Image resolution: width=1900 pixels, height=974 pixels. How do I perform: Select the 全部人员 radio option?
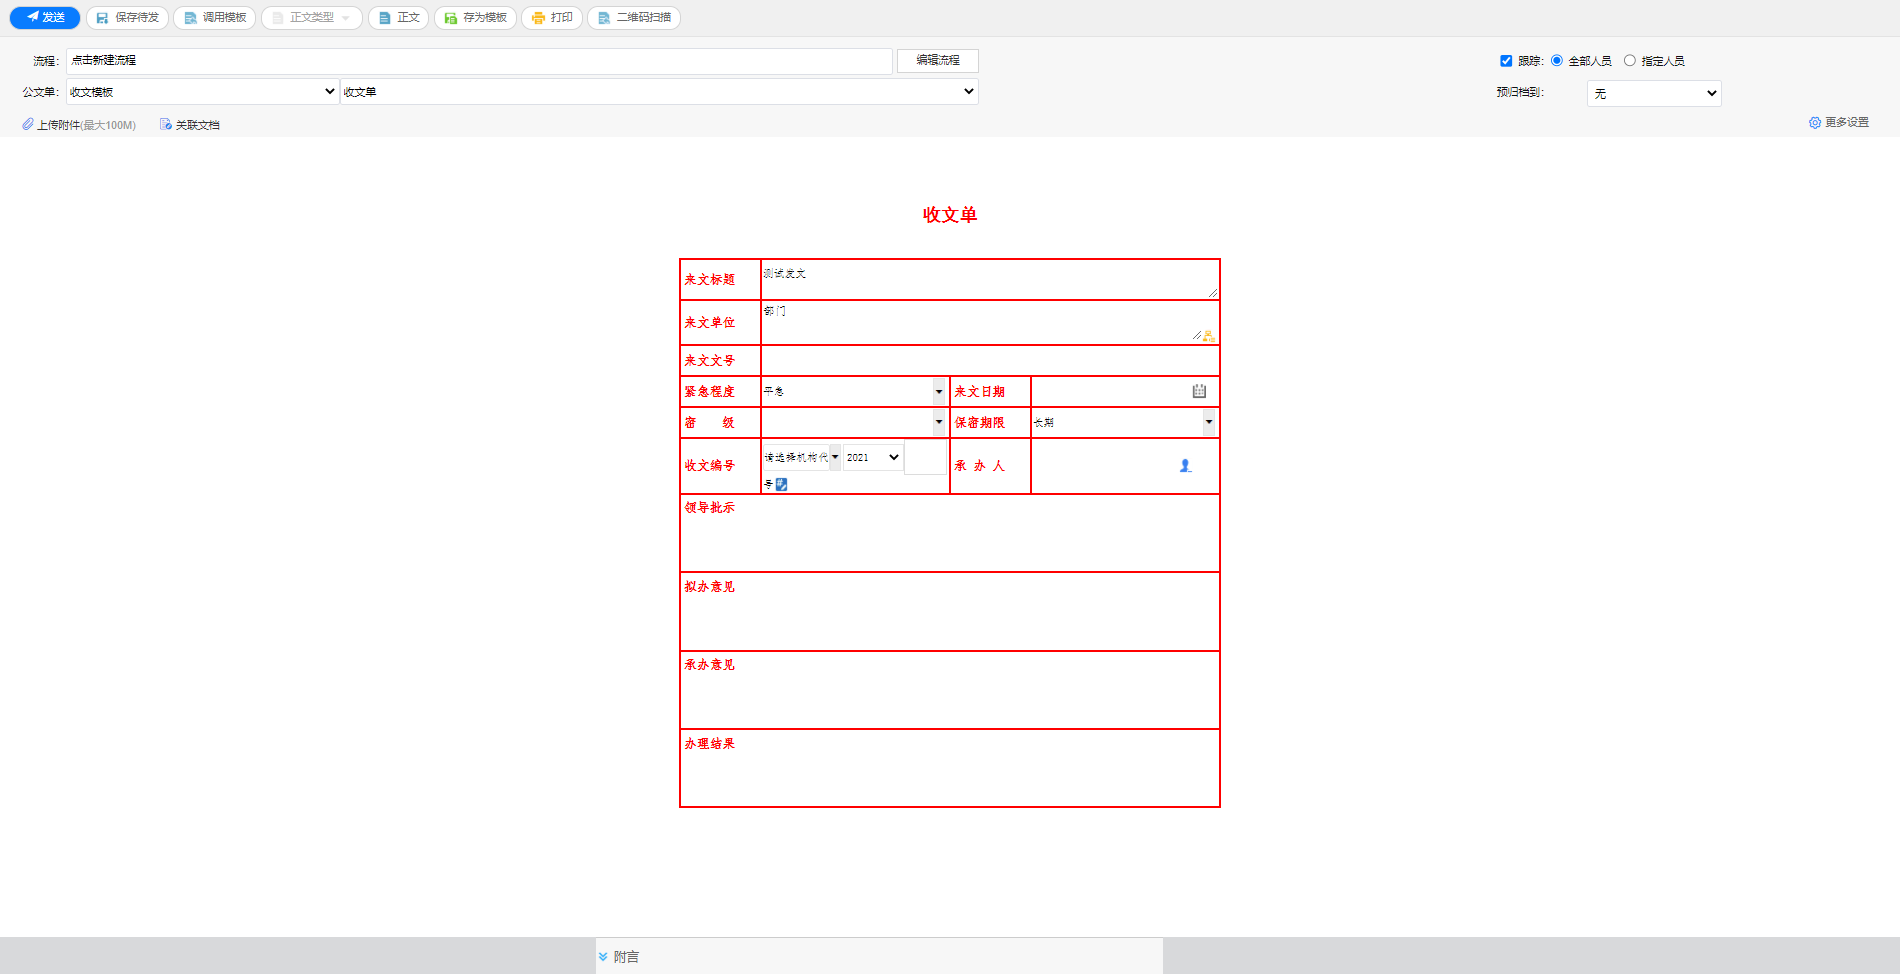click(1556, 60)
